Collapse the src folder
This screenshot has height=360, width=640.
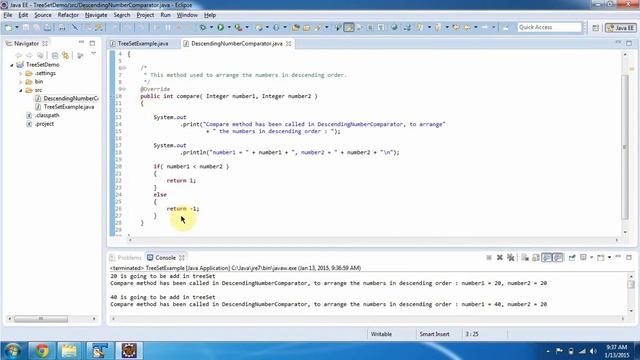20,90
